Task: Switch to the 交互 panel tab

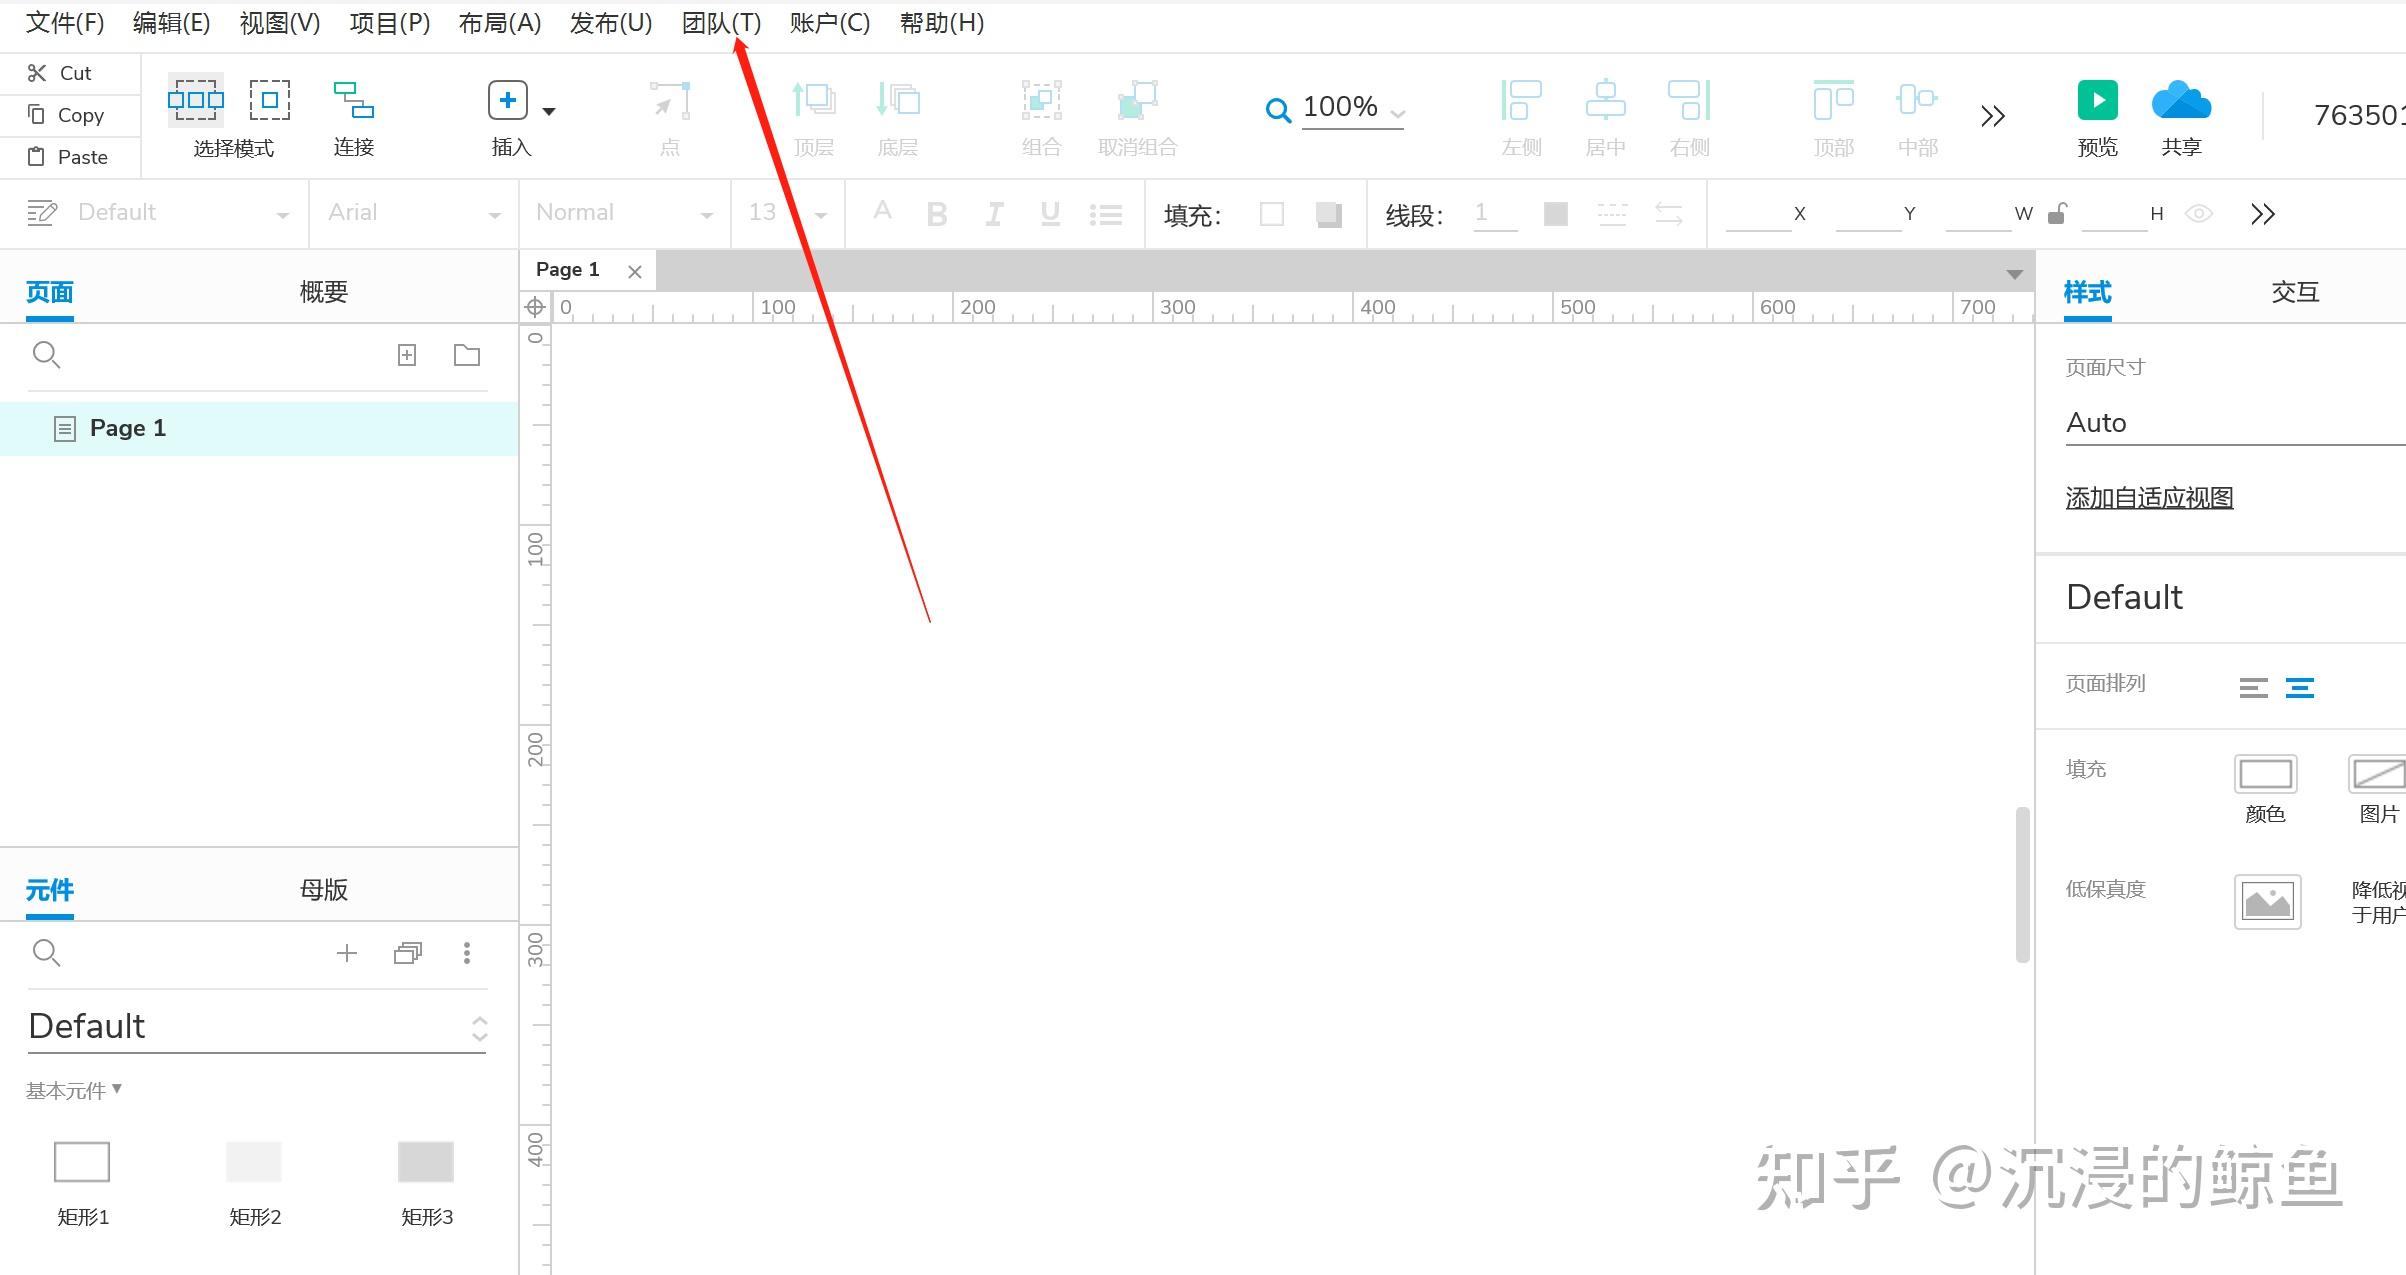Action: [2295, 291]
